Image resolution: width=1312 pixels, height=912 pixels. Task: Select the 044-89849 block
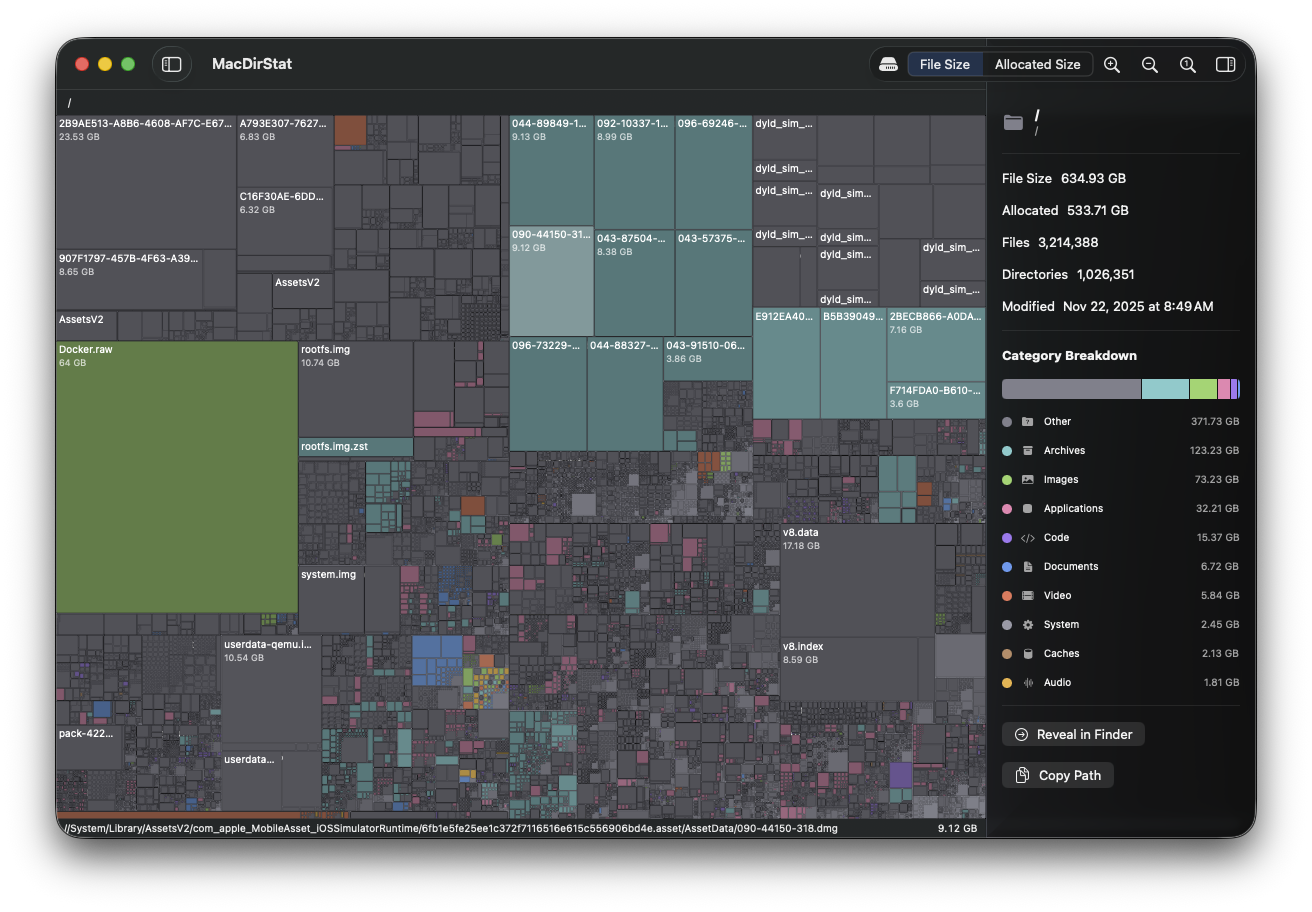click(551, 171)
